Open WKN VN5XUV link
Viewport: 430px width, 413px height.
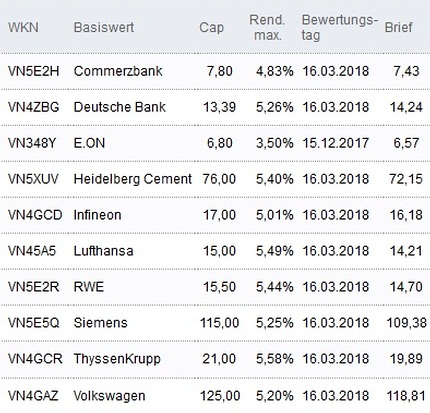click(33, 179)
